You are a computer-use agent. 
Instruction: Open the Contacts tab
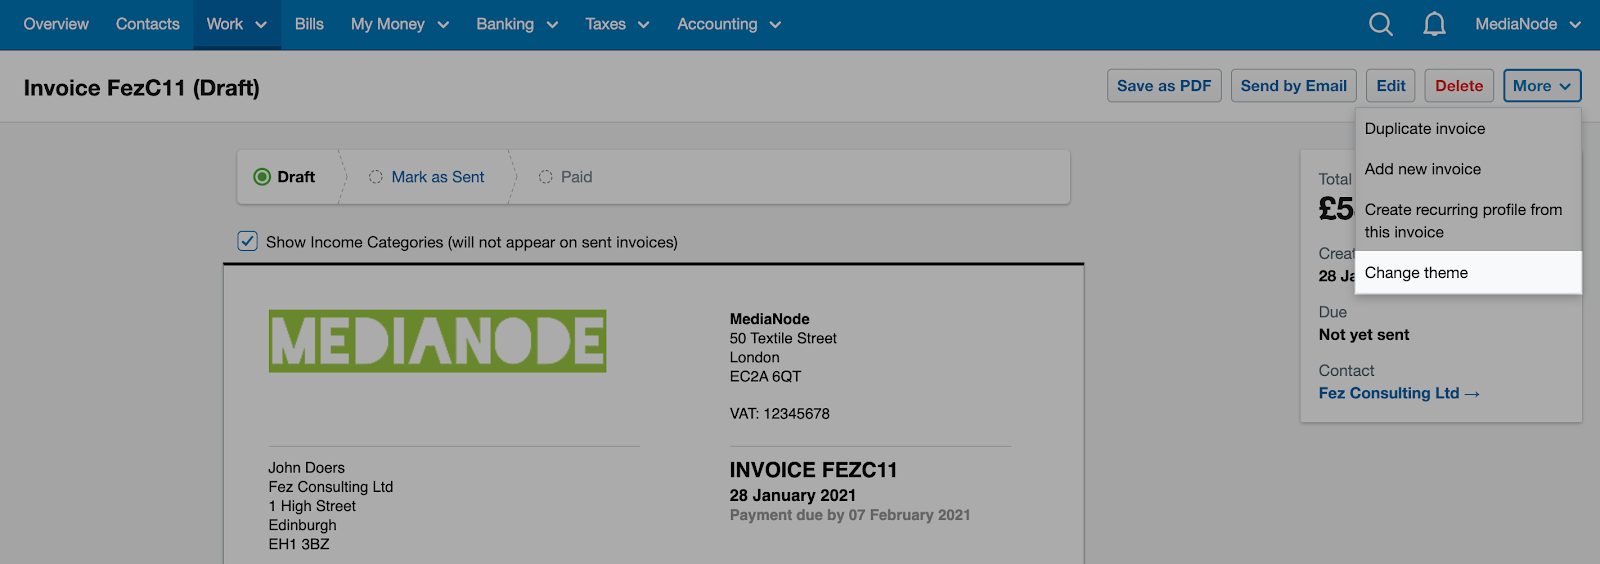[148, 24]
